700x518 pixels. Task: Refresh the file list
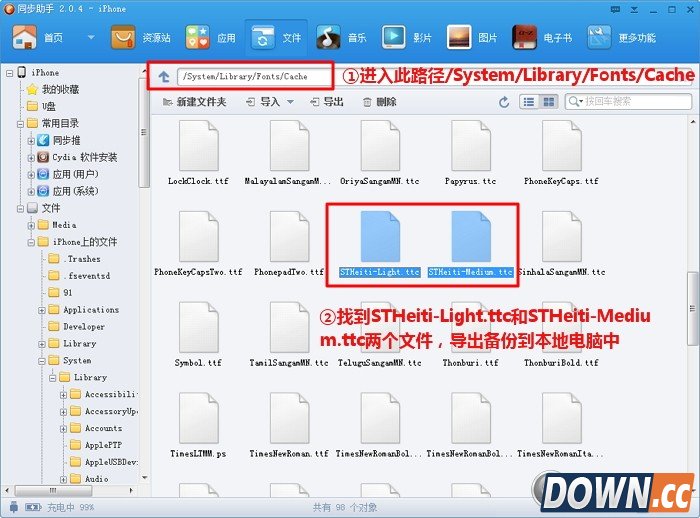[504, 102]
